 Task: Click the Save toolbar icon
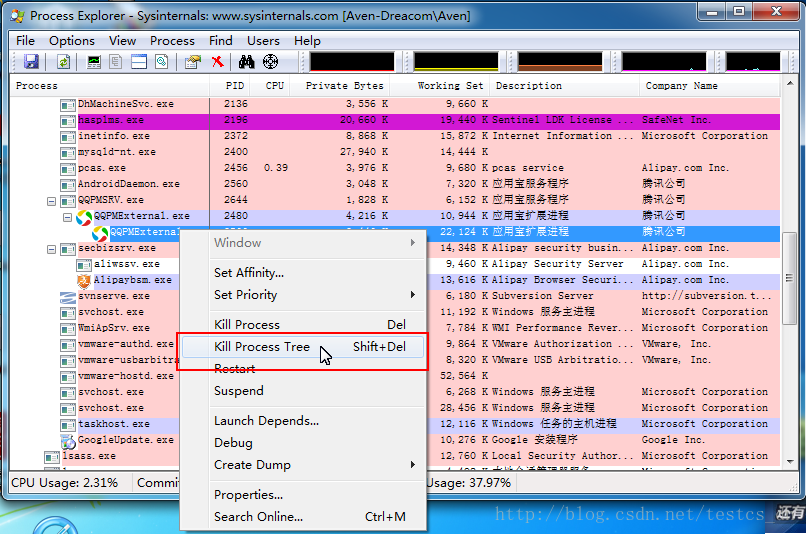pos(31,62)
